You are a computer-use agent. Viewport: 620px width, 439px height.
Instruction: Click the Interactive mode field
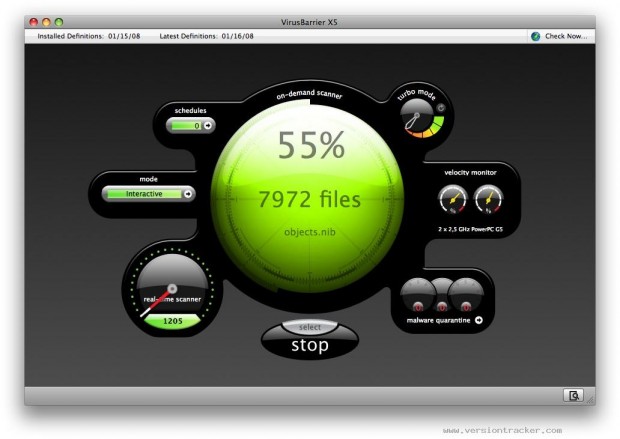144,194
